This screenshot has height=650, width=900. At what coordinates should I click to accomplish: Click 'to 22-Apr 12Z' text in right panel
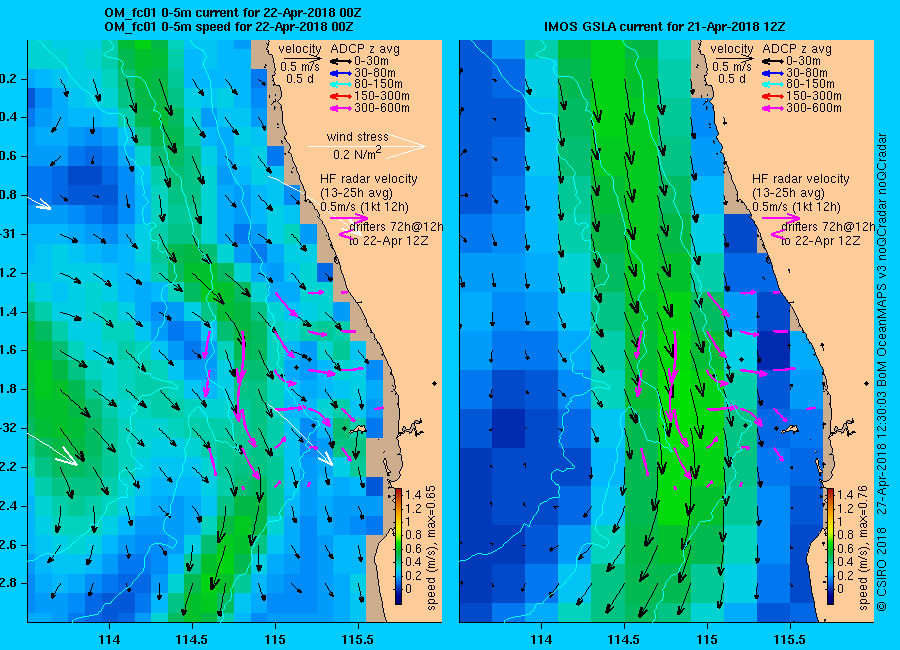(x=821, y=241)
